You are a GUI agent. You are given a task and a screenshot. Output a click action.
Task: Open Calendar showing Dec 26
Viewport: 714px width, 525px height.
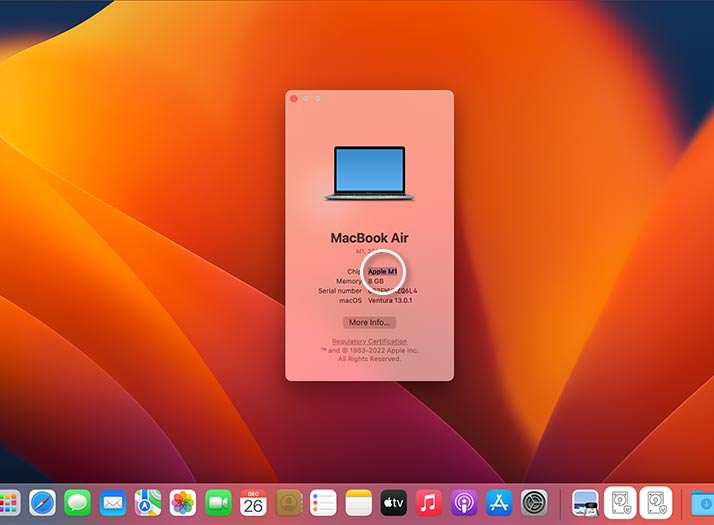coord(253,503)
